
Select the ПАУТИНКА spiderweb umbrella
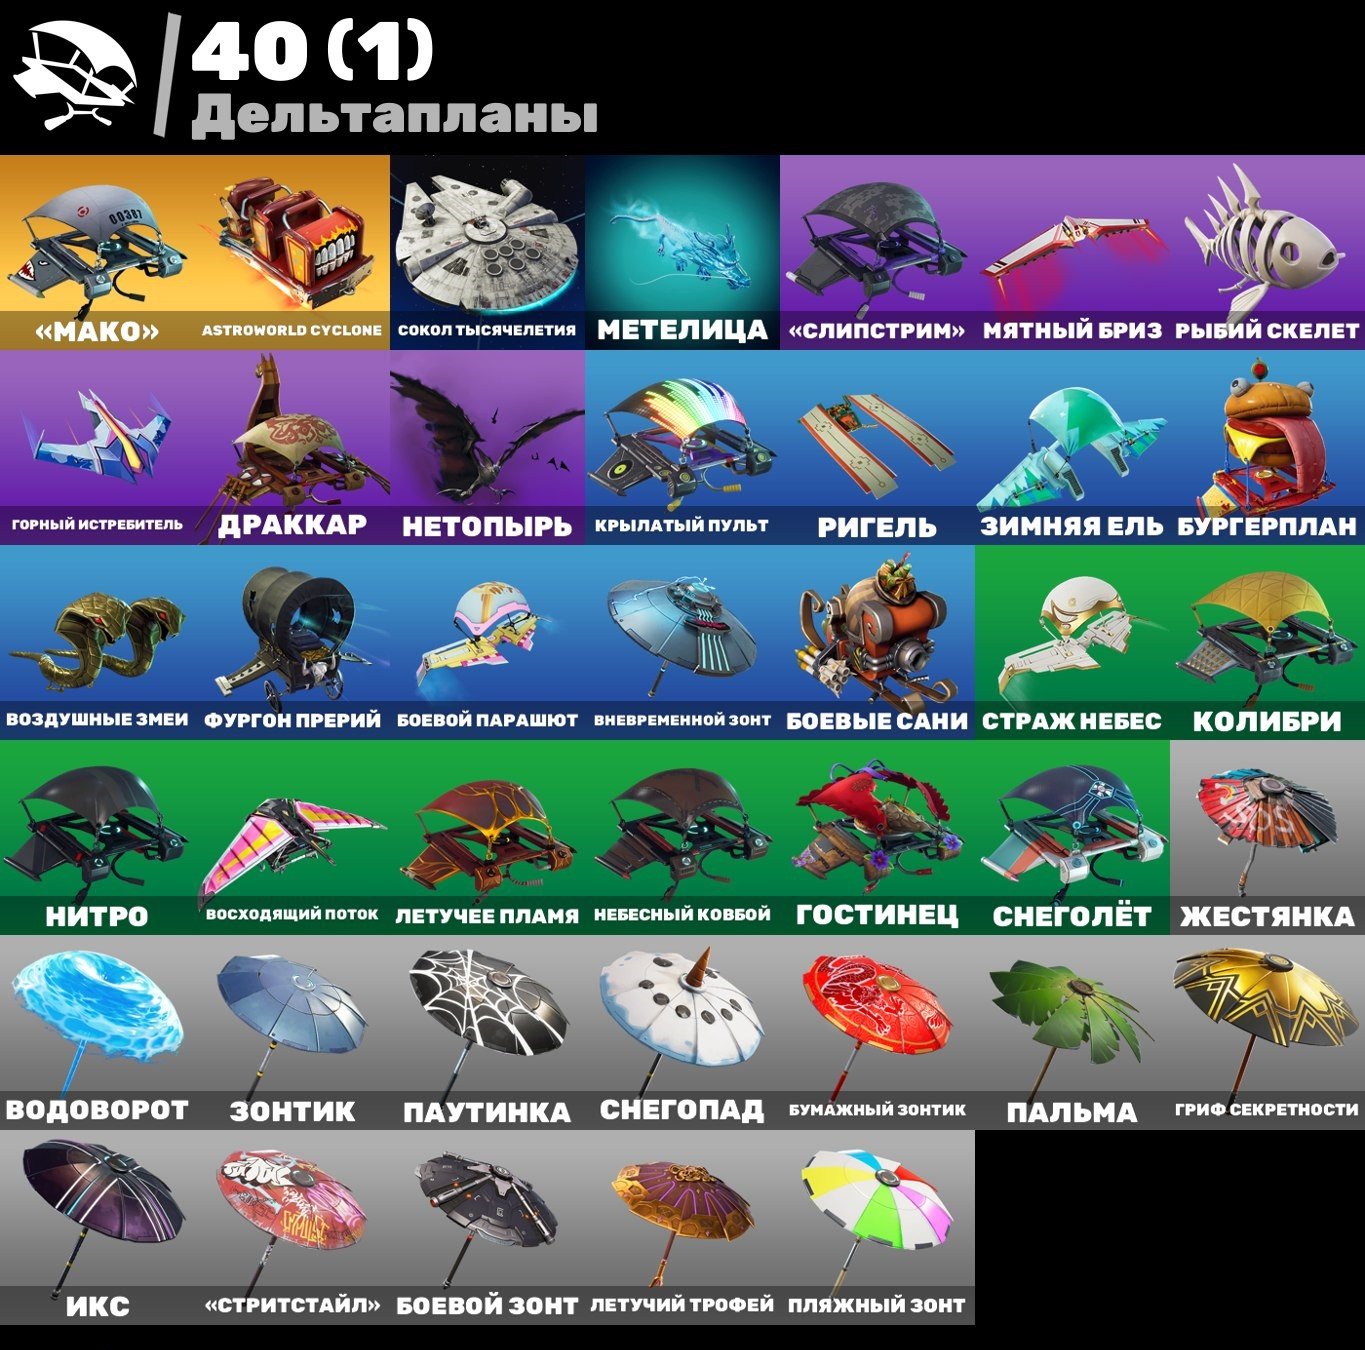[487, 1032]
